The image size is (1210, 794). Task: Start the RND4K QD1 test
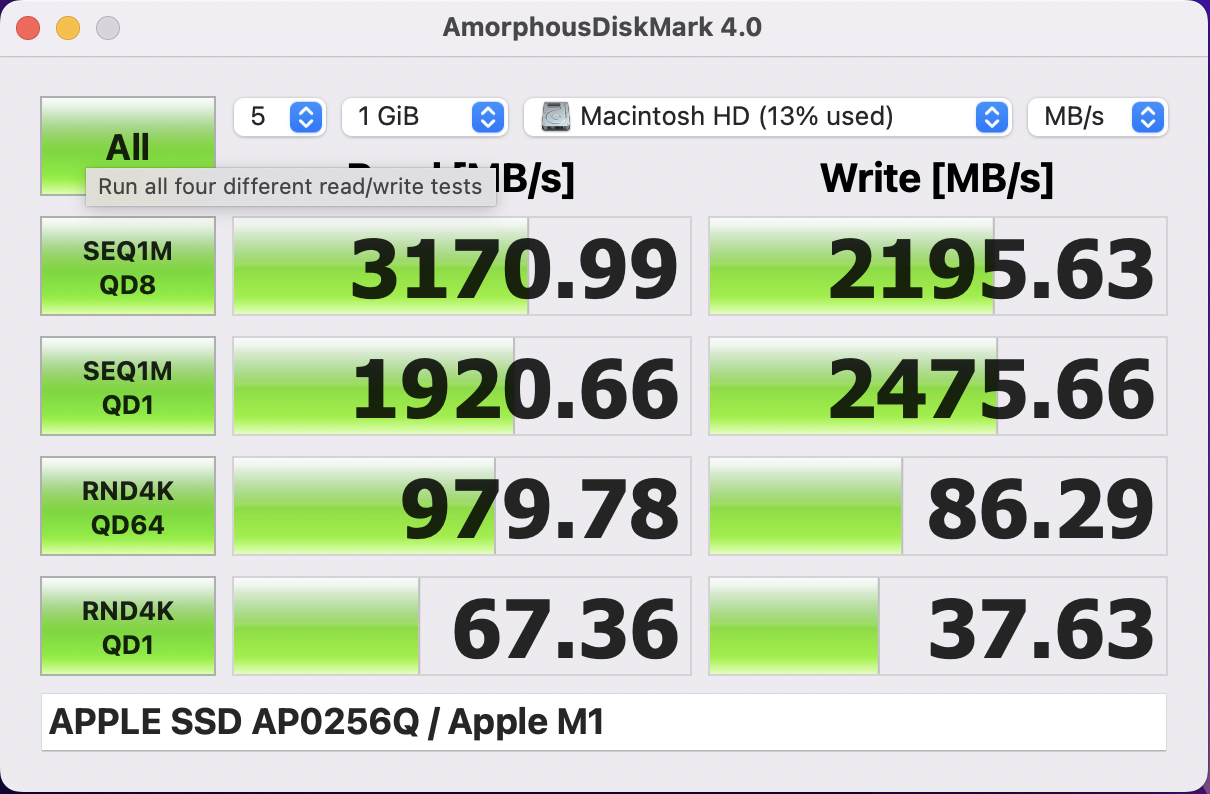[127, 626]
